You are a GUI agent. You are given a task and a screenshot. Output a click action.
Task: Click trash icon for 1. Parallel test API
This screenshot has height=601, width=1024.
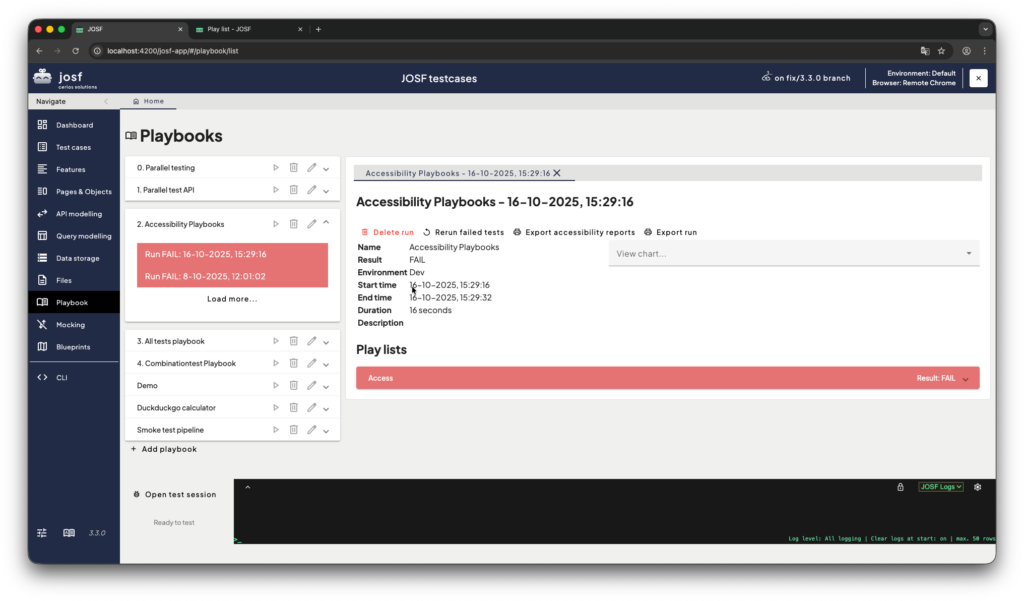pyautogui.click(x=294, y=190)
